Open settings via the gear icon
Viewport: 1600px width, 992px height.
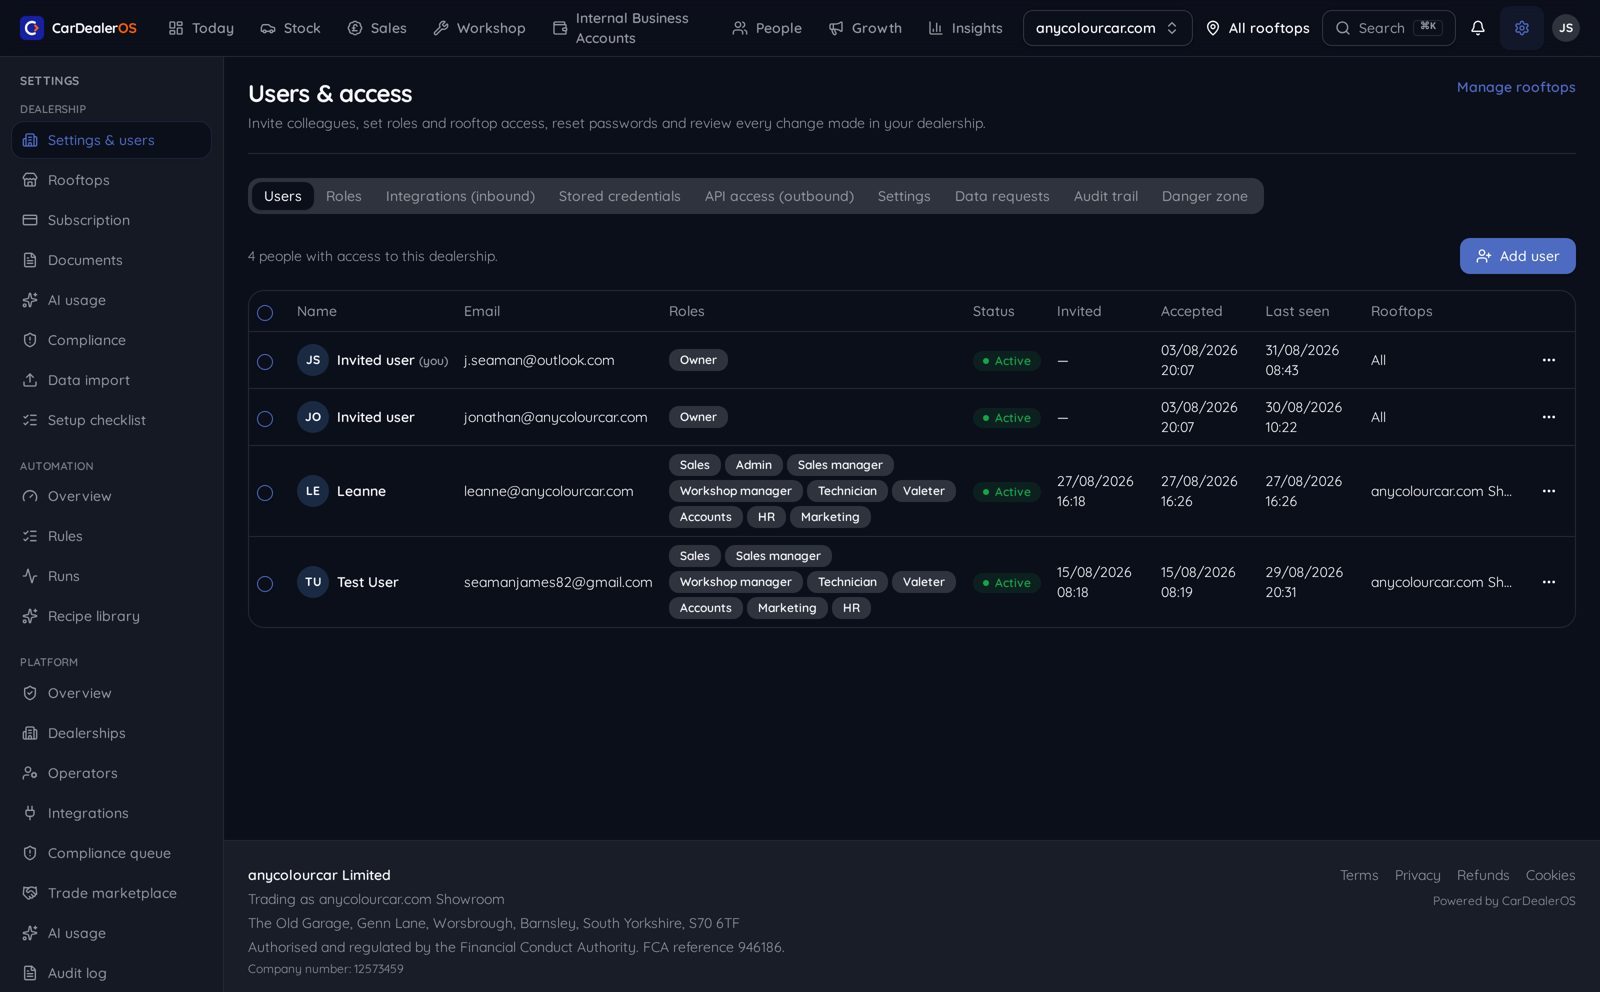pos(1521,28)
